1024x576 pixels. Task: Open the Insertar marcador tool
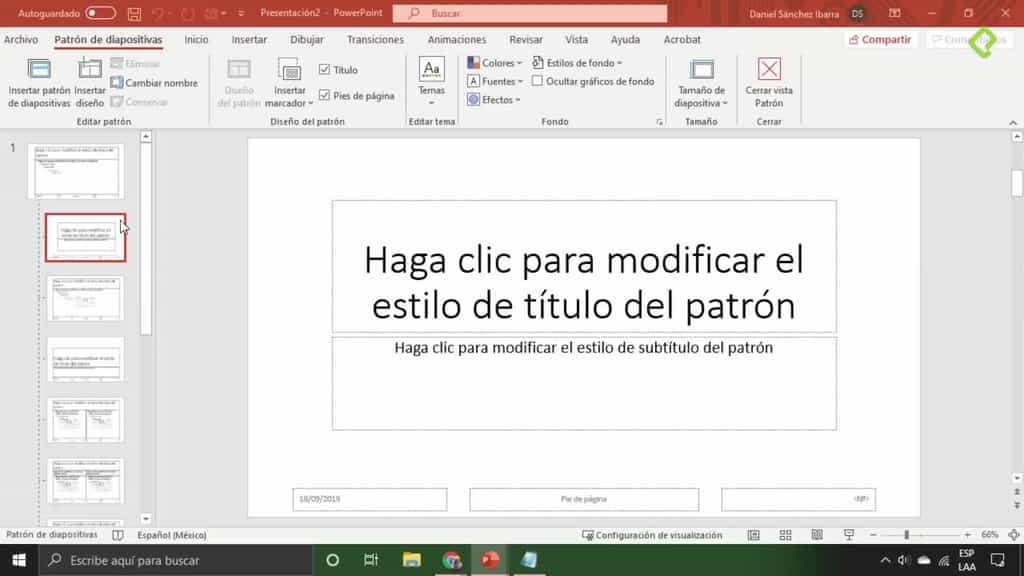(x=289, y=83)
